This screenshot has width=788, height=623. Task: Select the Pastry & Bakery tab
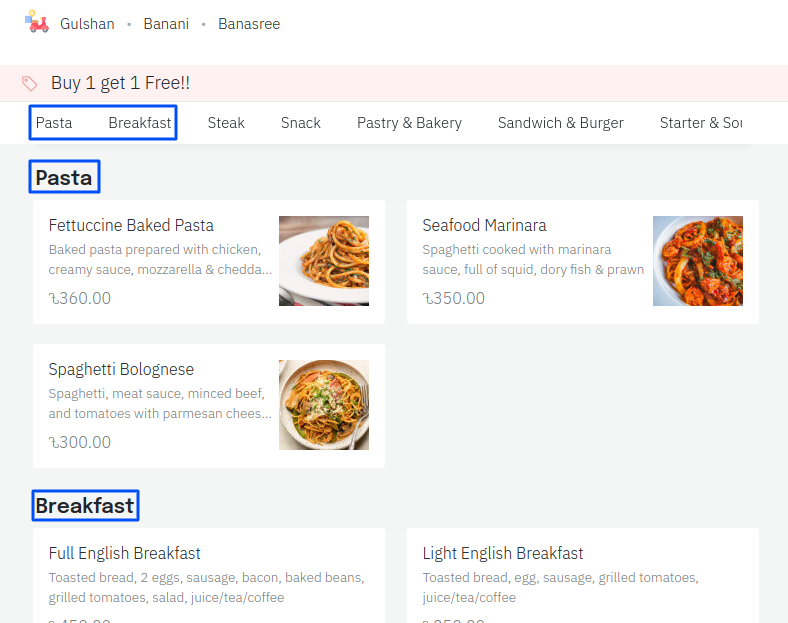click(409, 123)
